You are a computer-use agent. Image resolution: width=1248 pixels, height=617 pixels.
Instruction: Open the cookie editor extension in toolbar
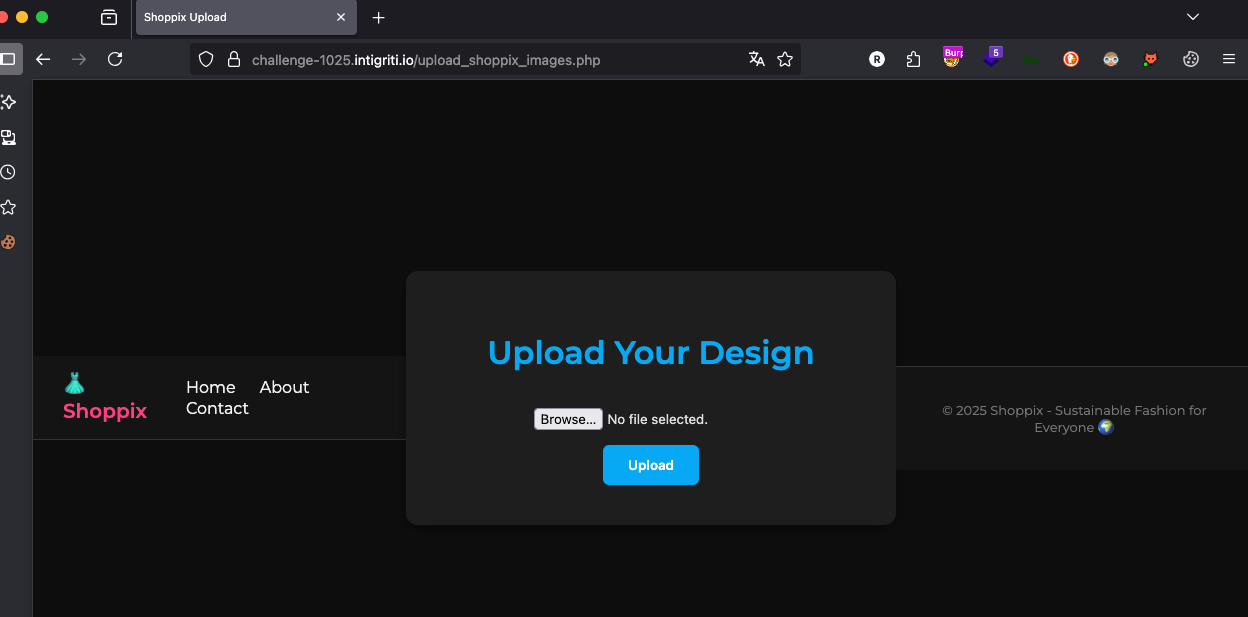[1190, 59]
